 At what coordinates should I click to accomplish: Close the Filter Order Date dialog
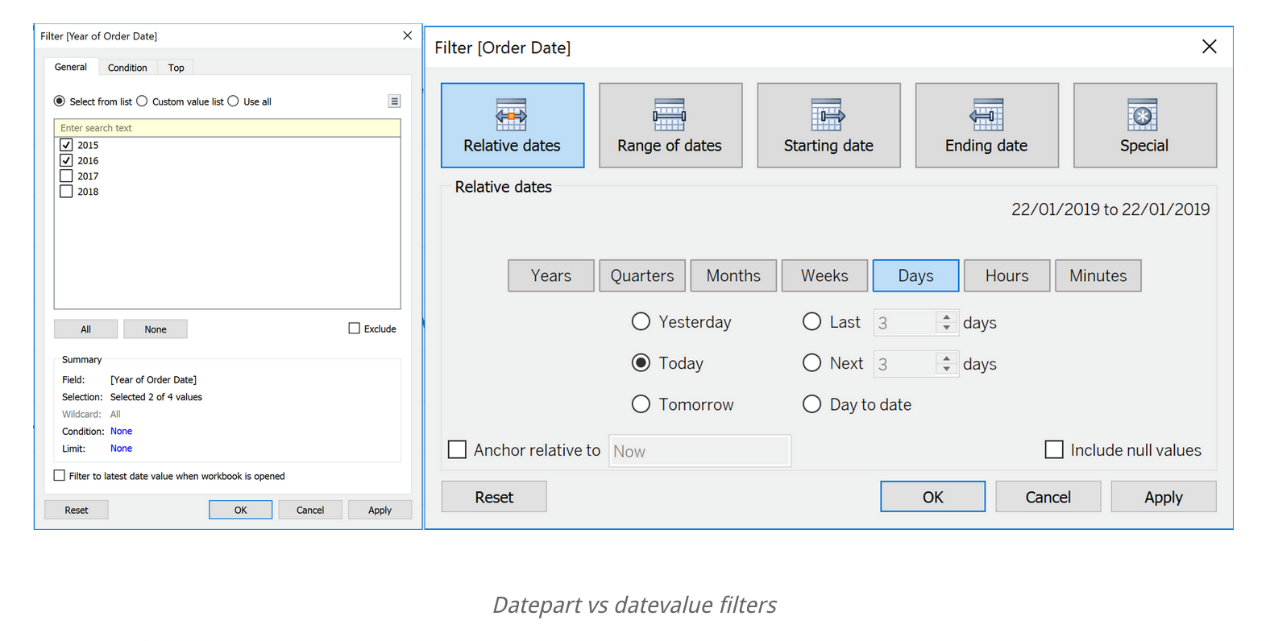pyautogui.click(x=1209, y=47)
